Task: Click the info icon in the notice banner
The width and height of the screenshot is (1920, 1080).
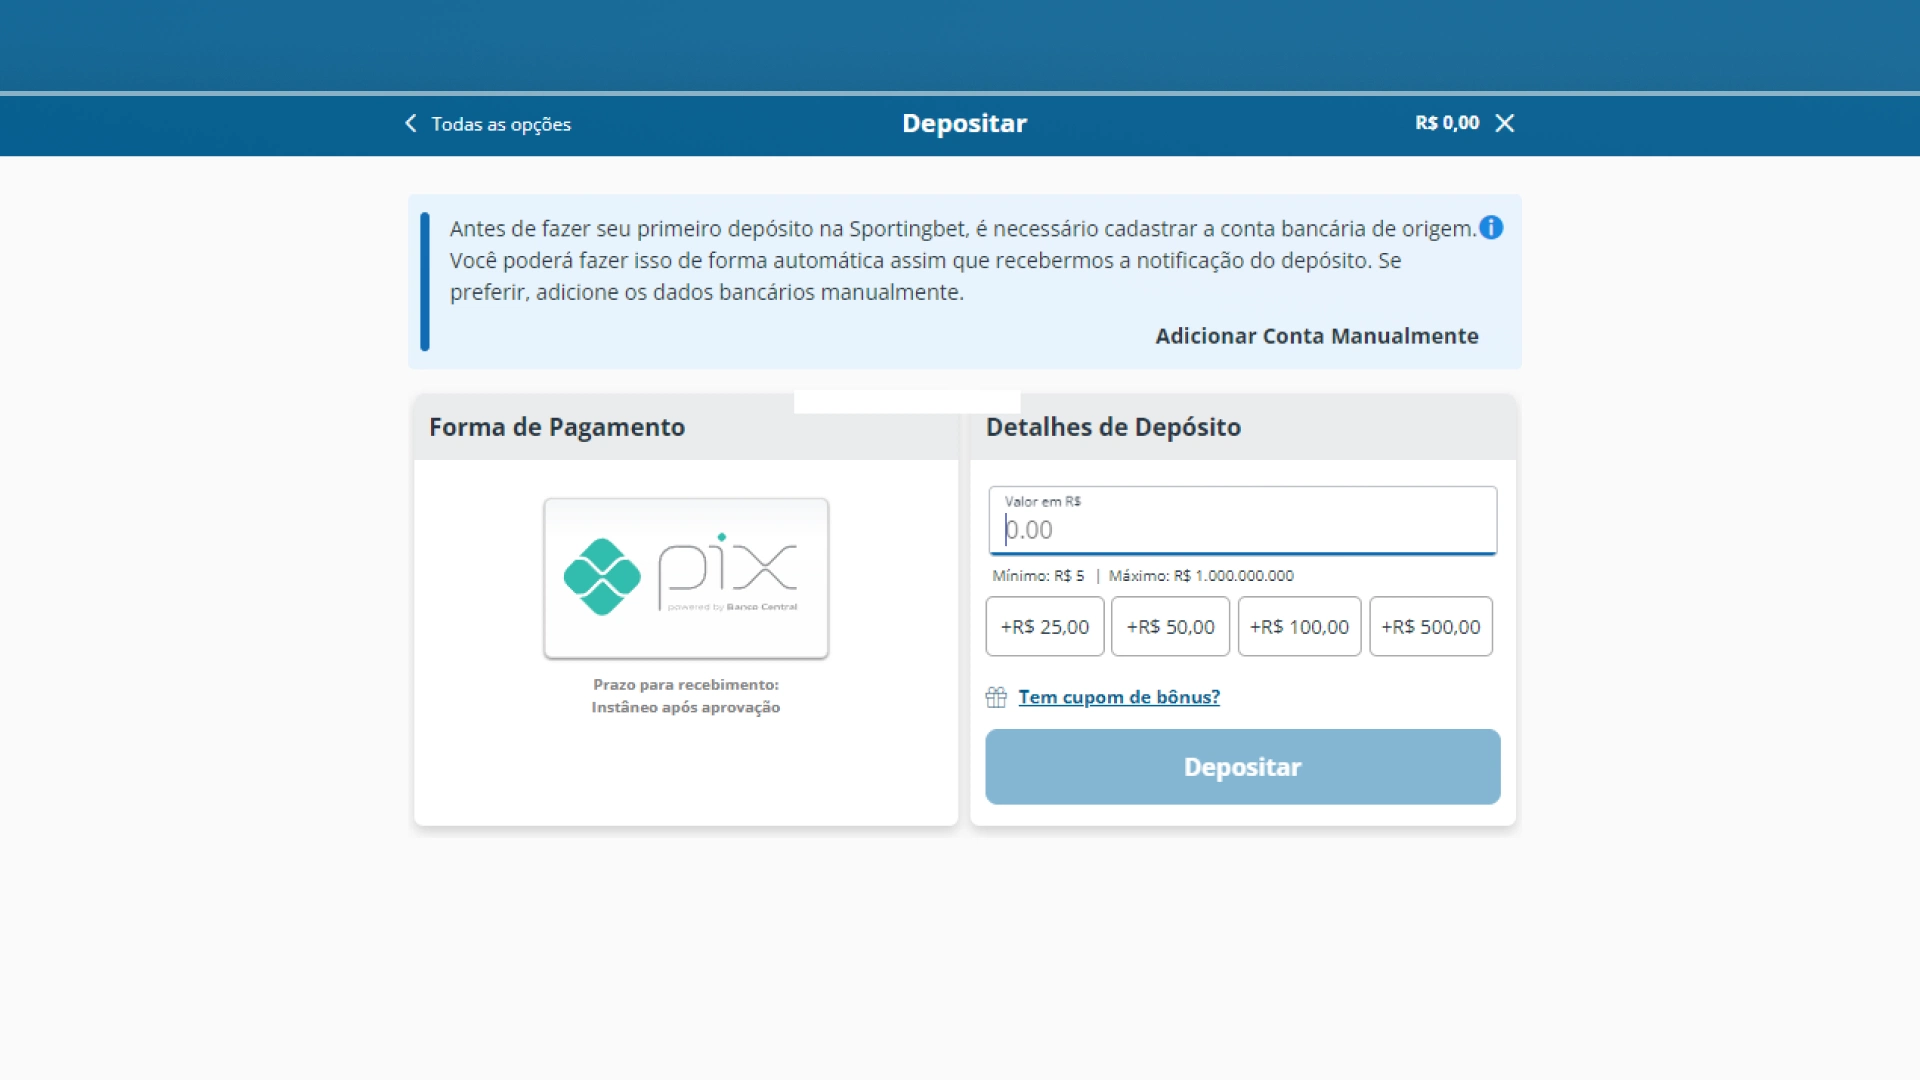Action: [x=1491, y=228]
